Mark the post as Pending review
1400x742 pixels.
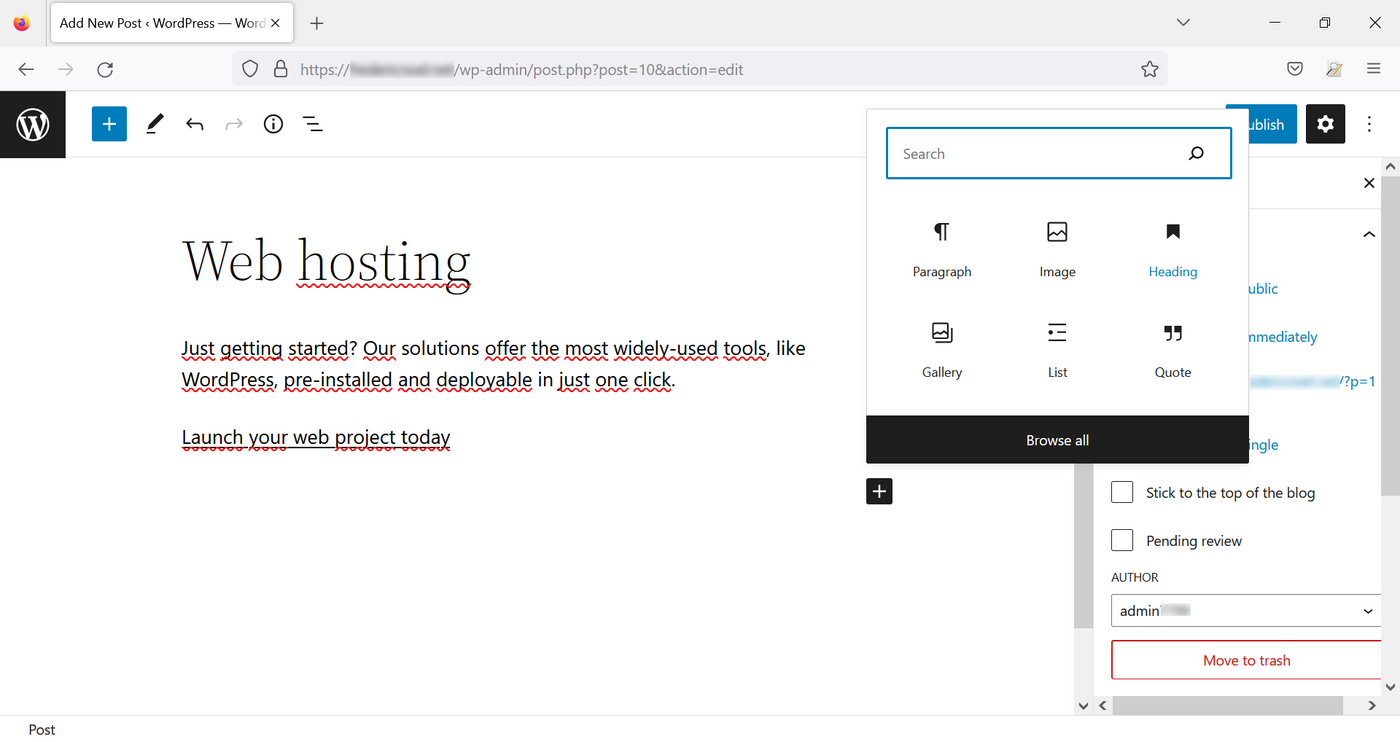click(1121, 540)
